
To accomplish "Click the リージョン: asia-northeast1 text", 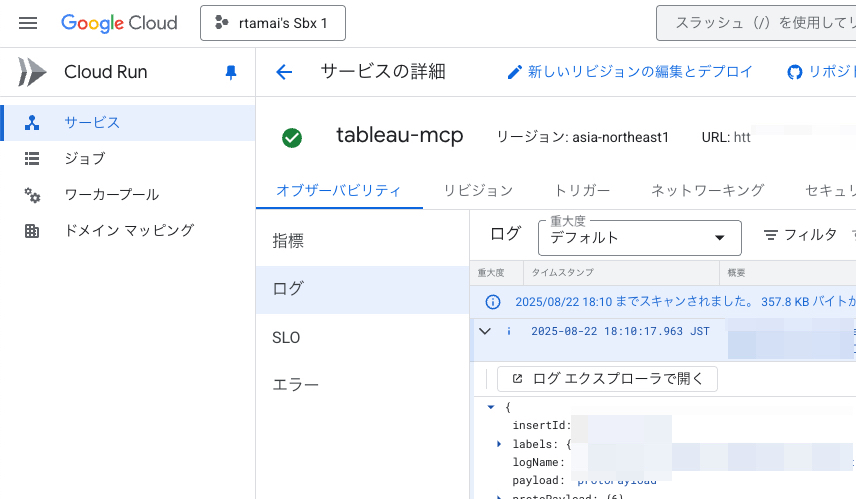I will click(x=582, y=137).
